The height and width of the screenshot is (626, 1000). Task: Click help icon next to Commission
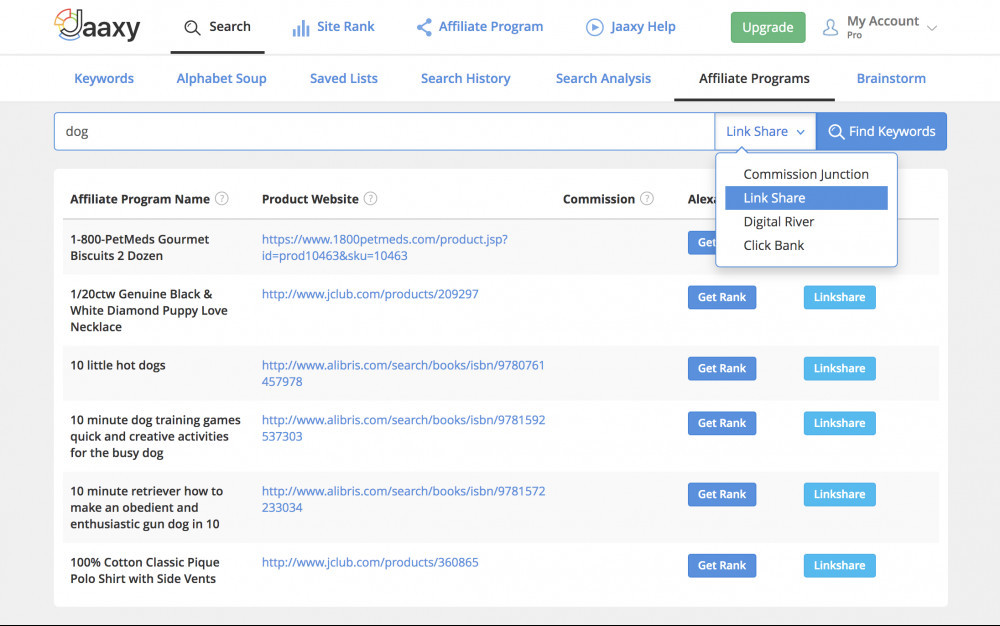pos(647,198)
